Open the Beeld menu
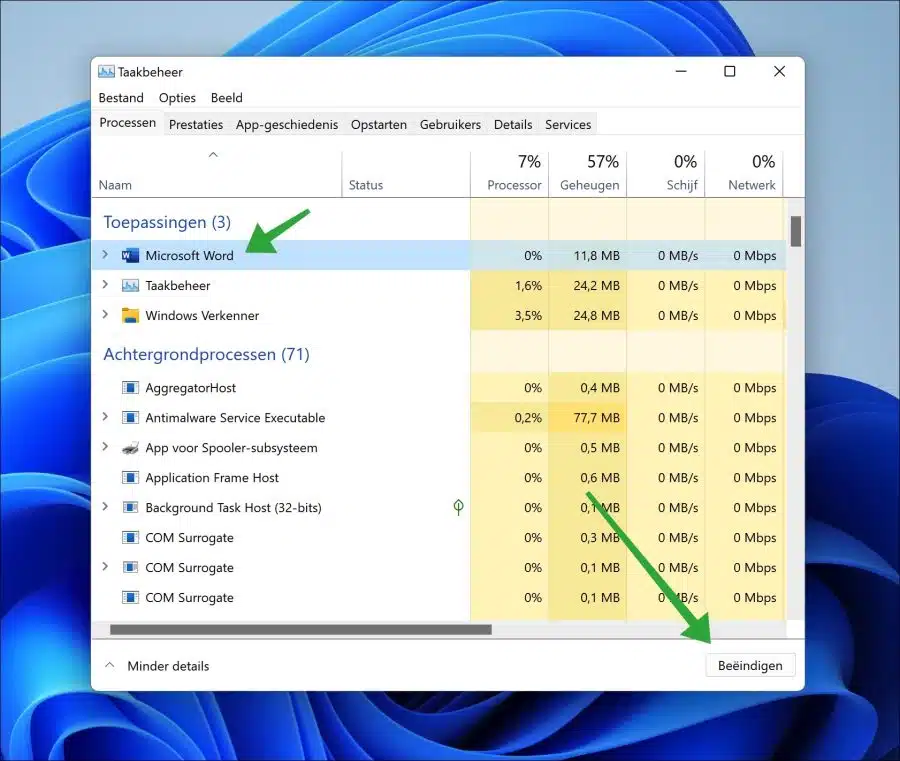 point(227,98)
